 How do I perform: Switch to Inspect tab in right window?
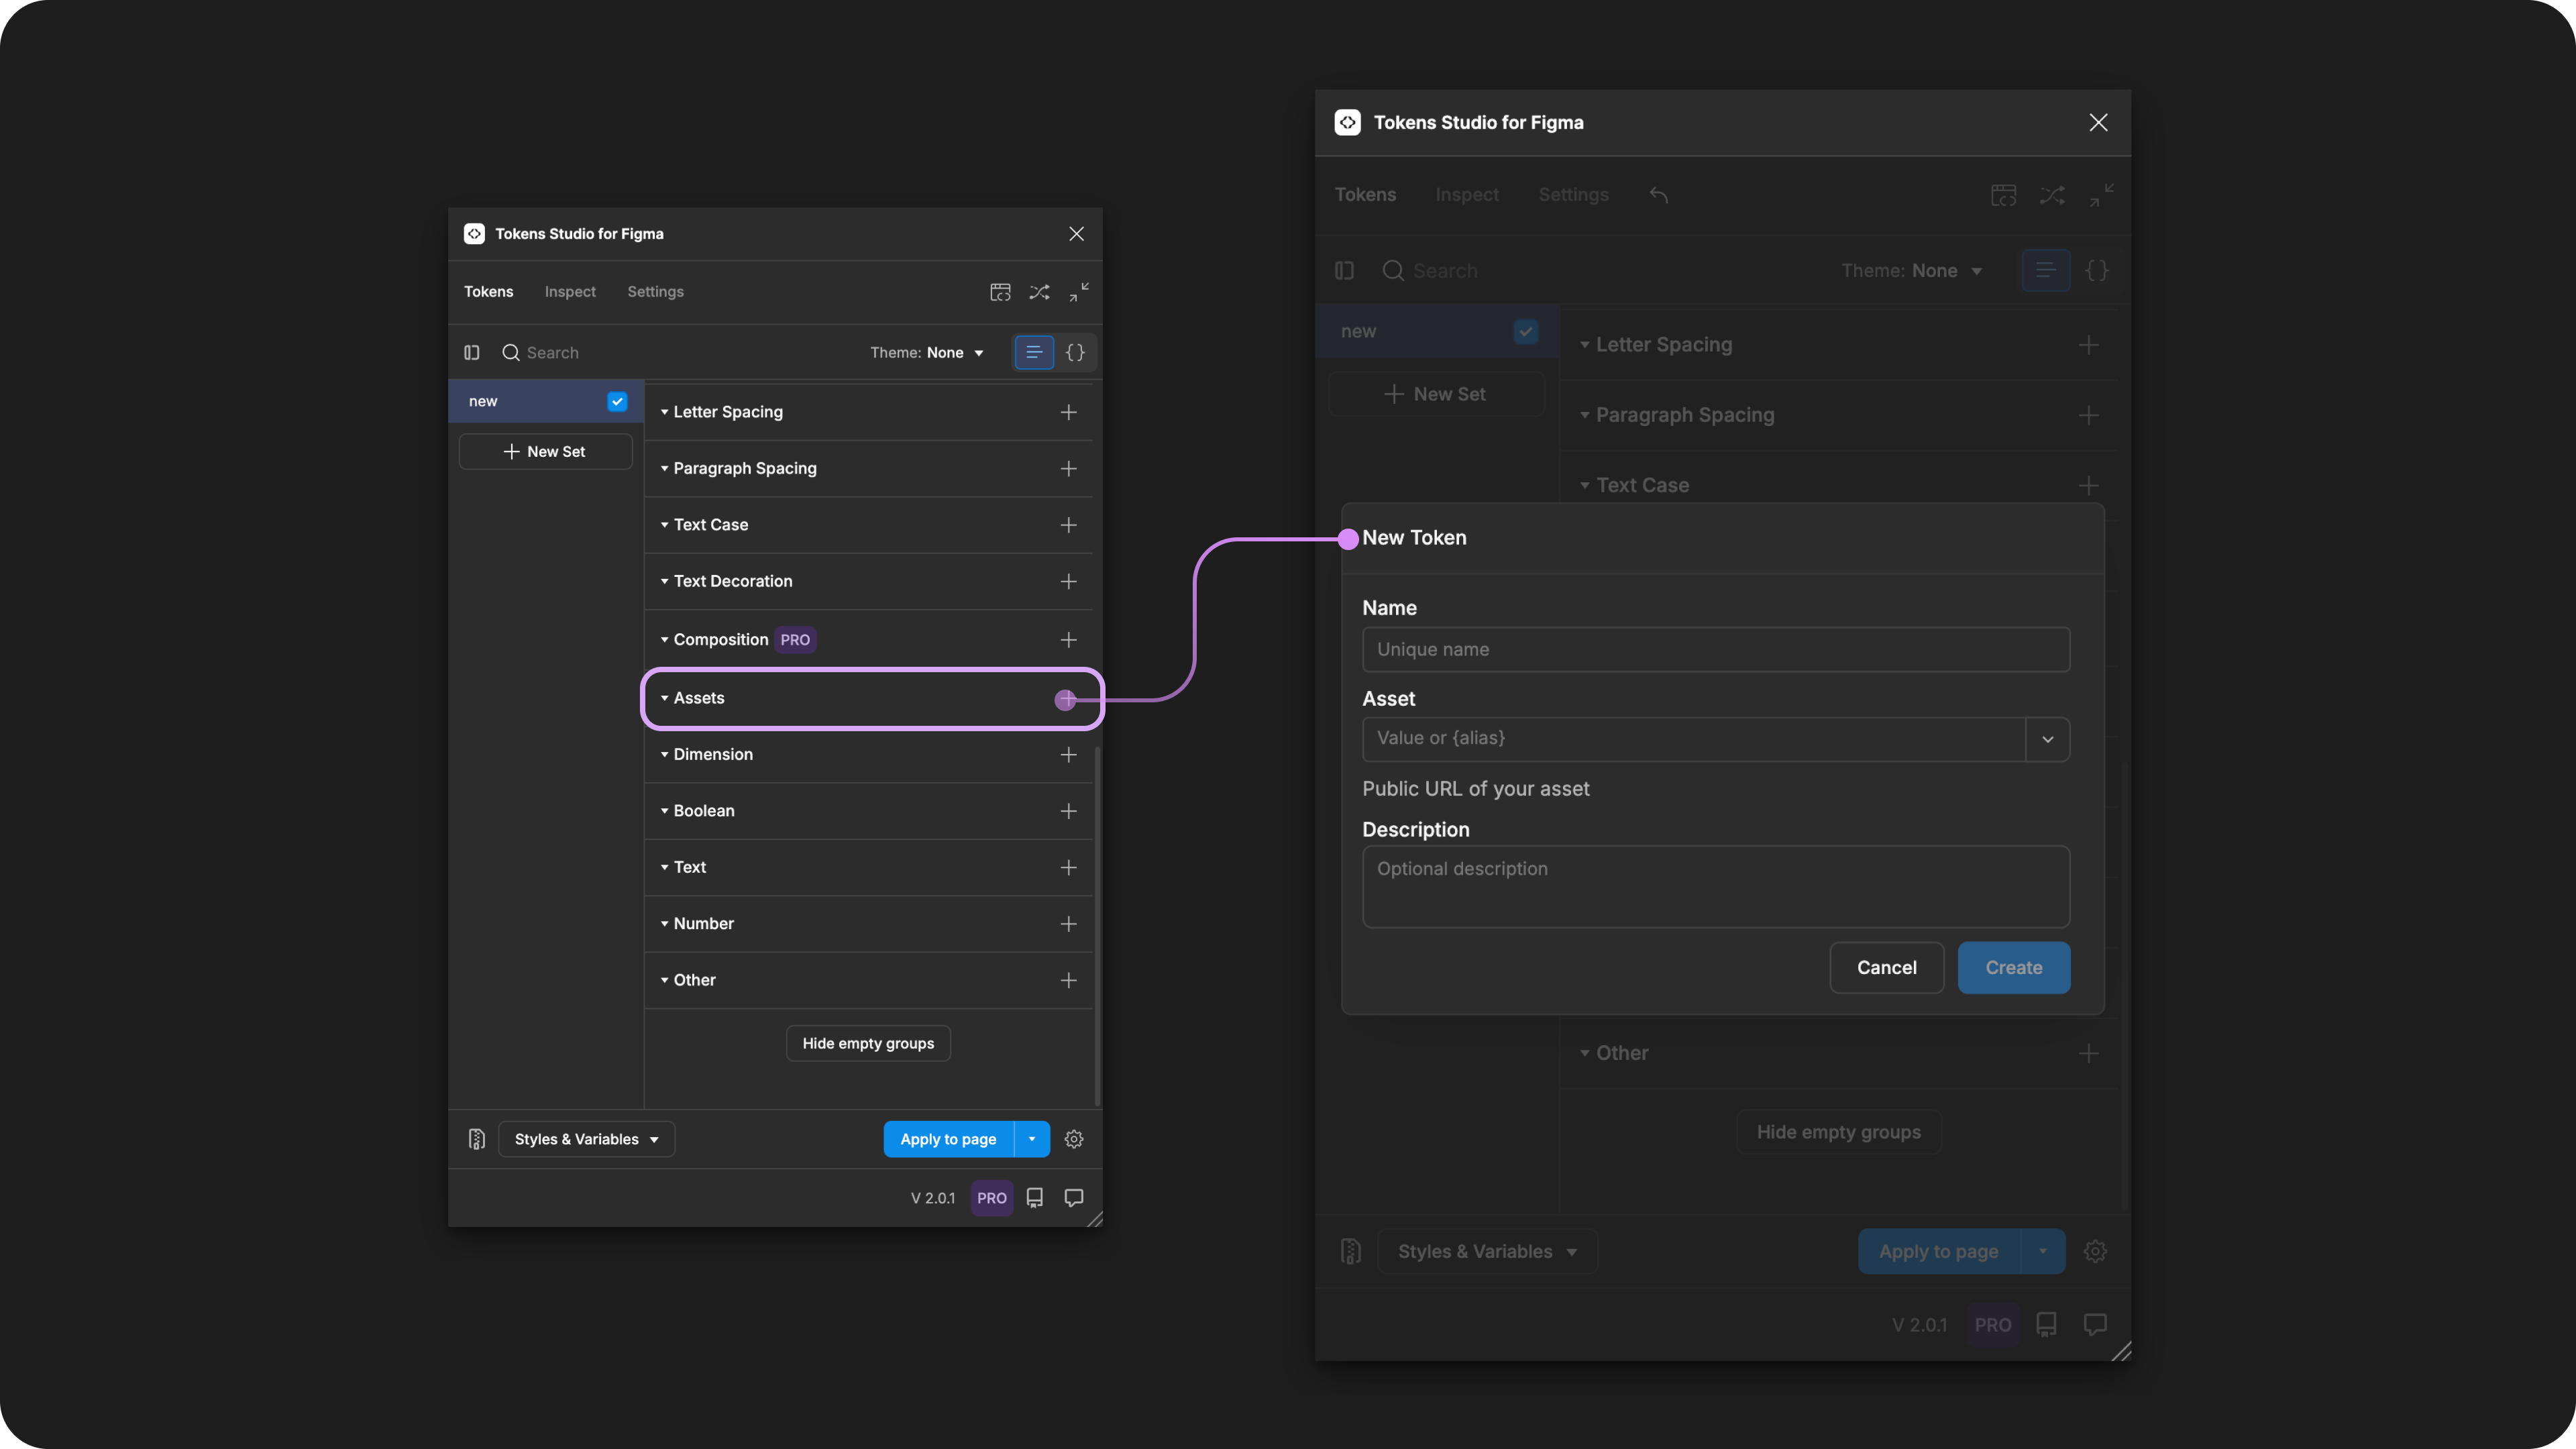click(x=1467, y=195)
